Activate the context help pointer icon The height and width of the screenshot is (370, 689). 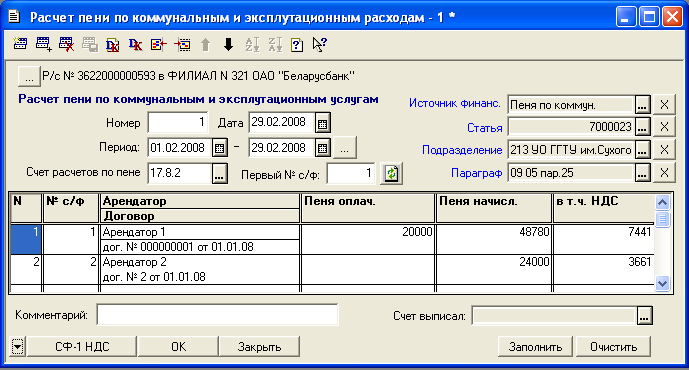pyautogui.click(x=319, y=44)
